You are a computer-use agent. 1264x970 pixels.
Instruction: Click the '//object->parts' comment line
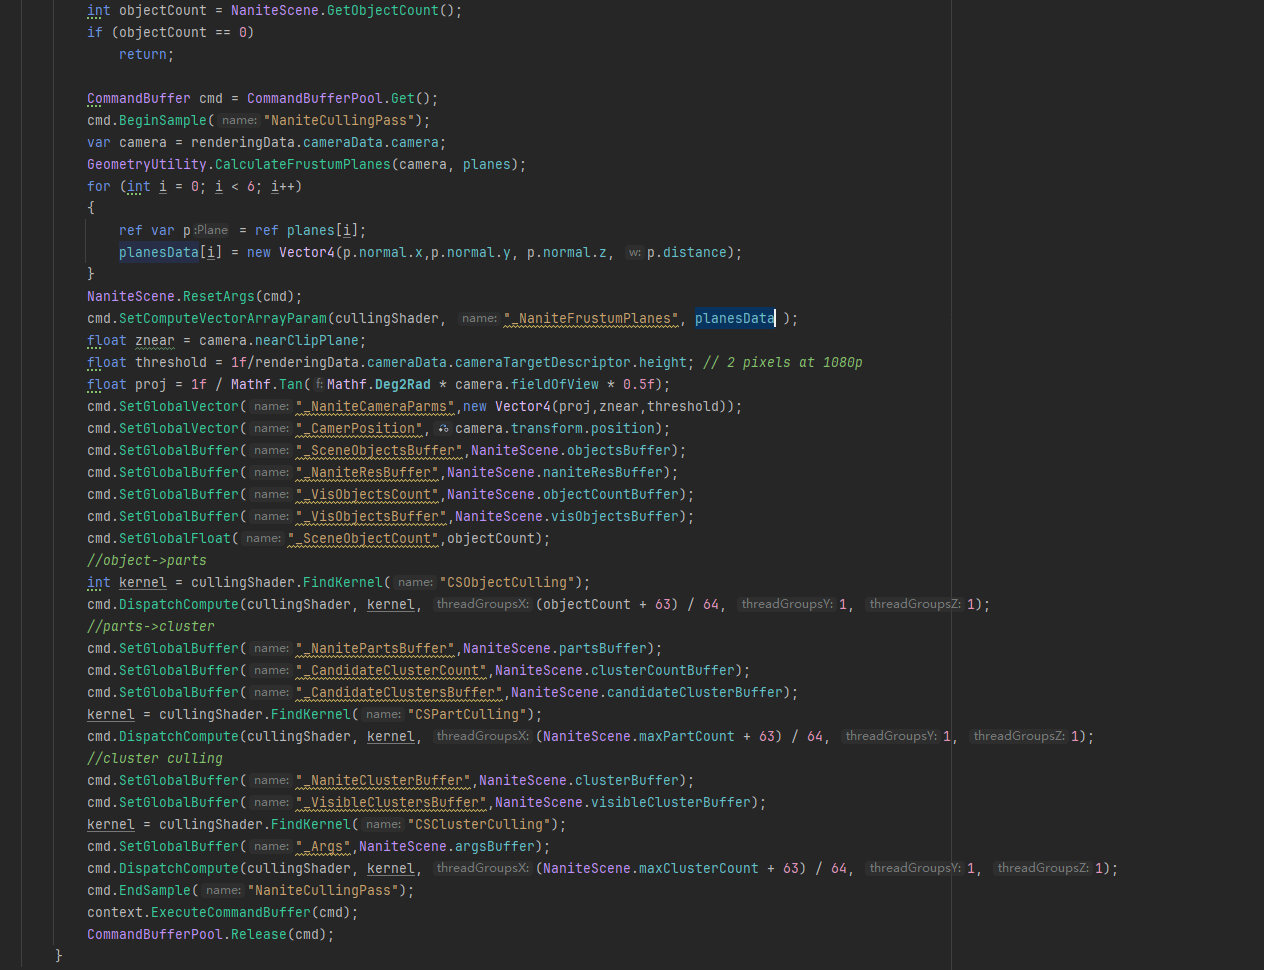[x=147, y=561]
